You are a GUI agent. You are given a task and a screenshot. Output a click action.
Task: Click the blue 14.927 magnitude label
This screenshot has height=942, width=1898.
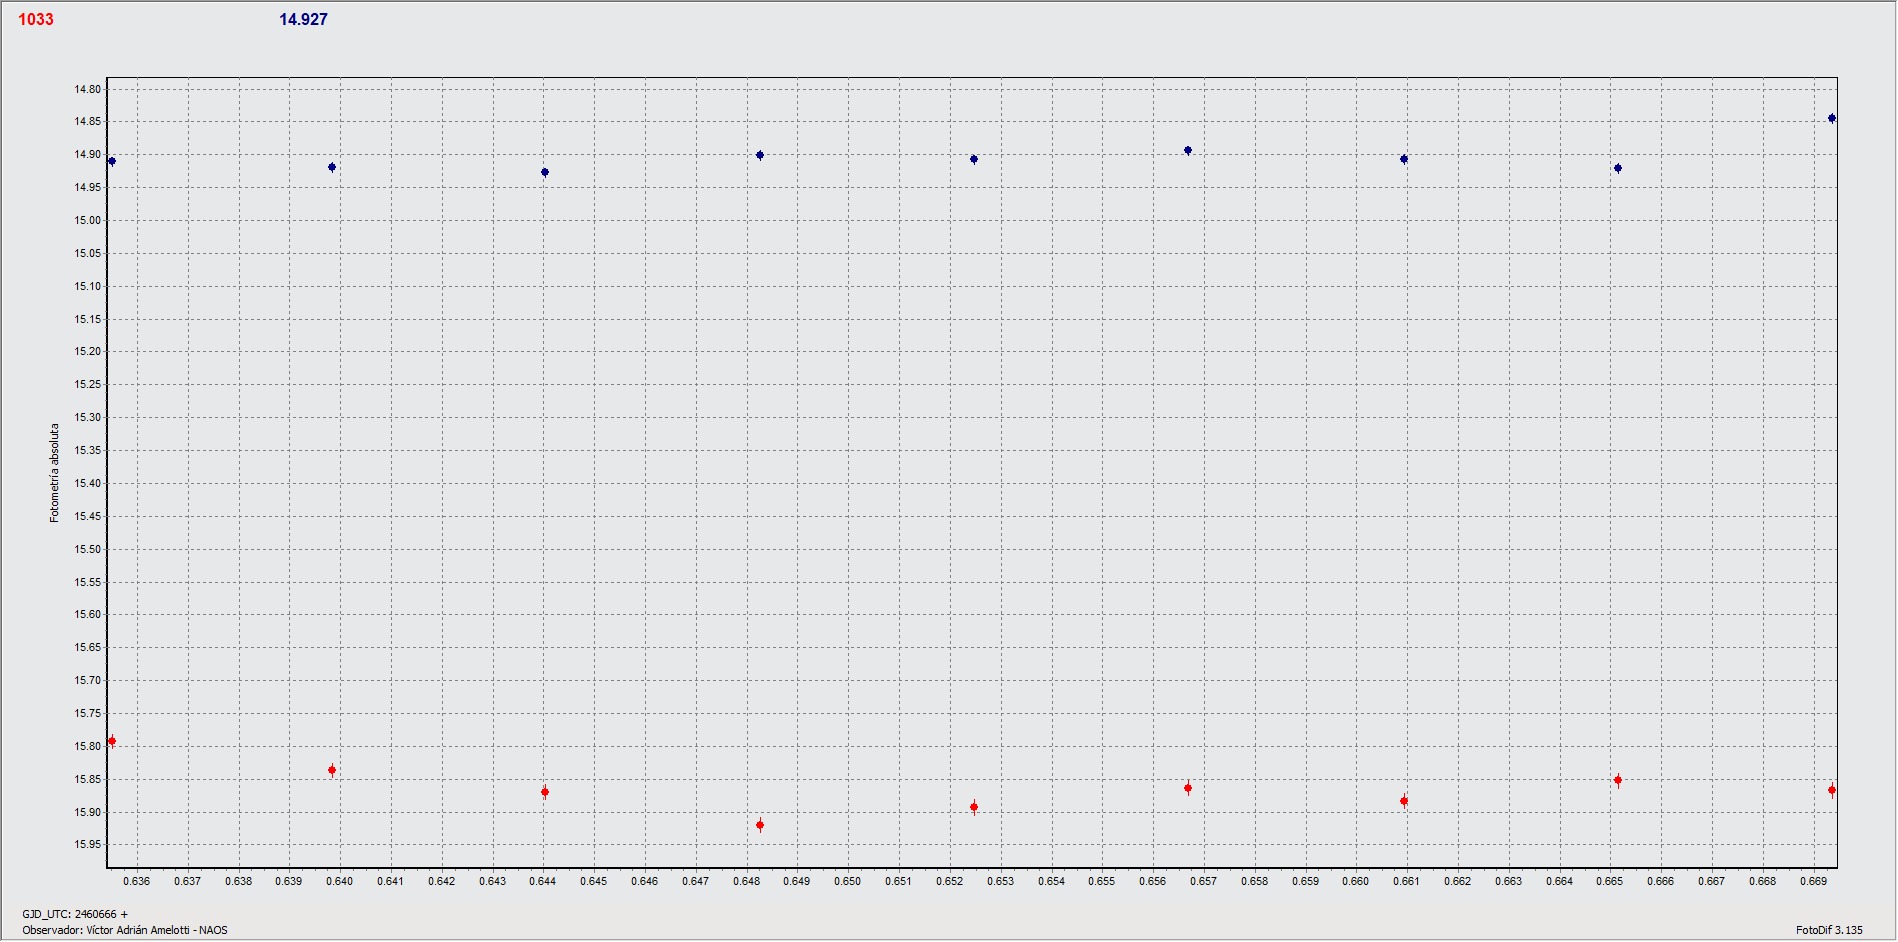click(x=303, y=19)
